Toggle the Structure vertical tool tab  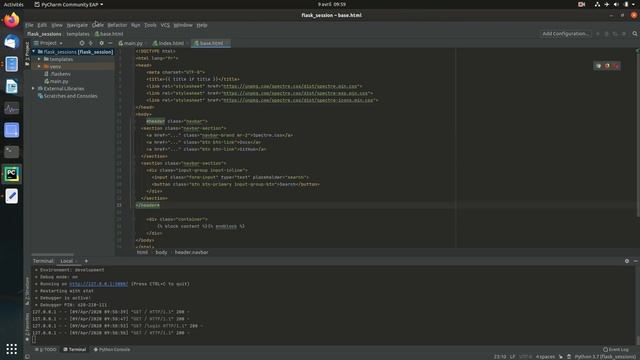coord(27,291)
